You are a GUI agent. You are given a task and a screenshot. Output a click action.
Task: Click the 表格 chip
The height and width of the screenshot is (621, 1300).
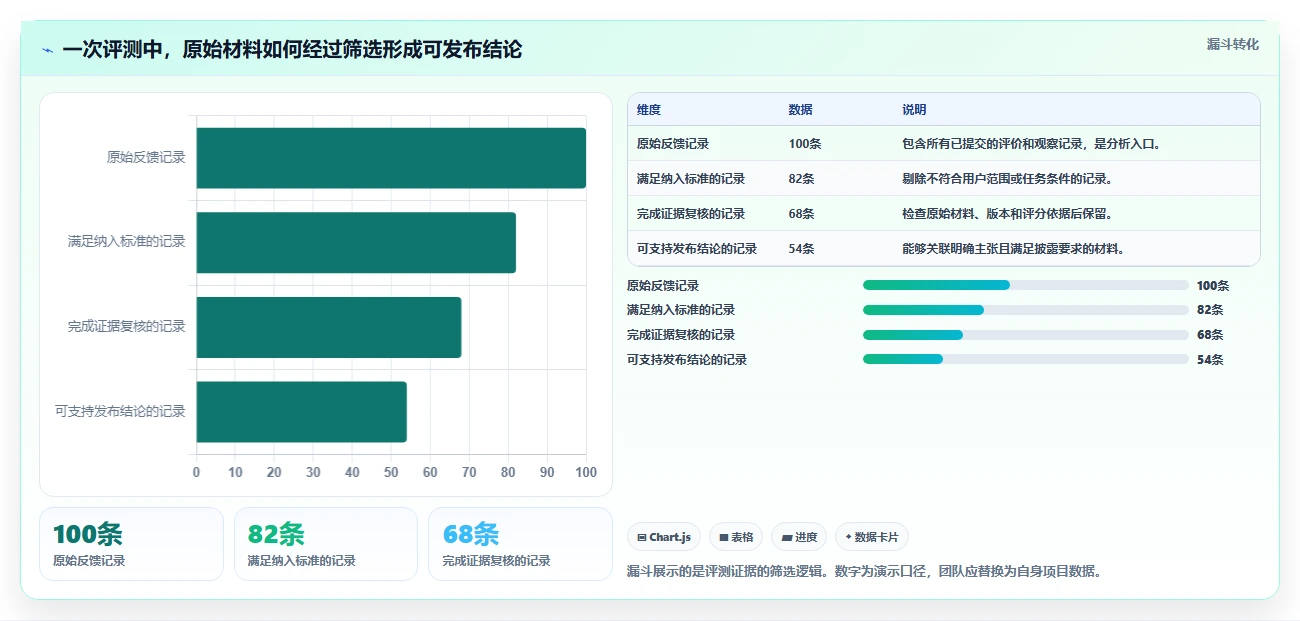click(x=736, y=537)
